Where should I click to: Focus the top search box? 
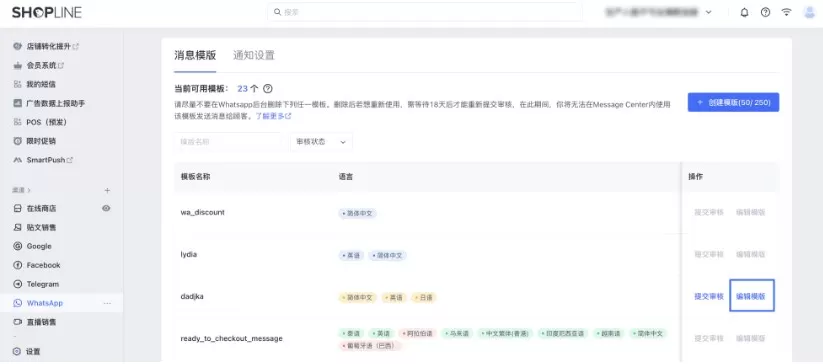pyautogui.click(x=425, y=12)
